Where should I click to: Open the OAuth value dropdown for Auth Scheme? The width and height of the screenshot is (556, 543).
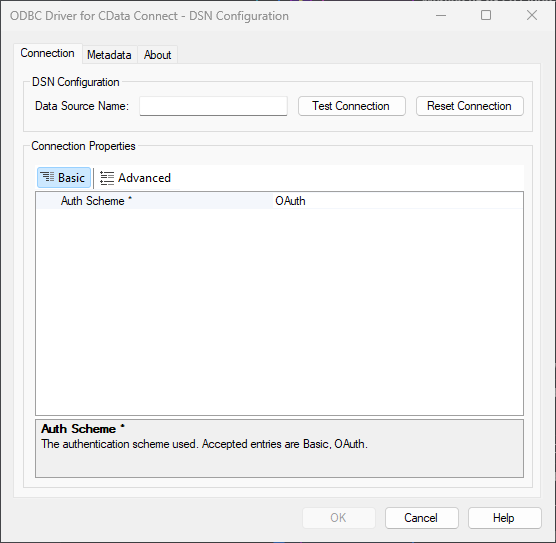(397, 201)
